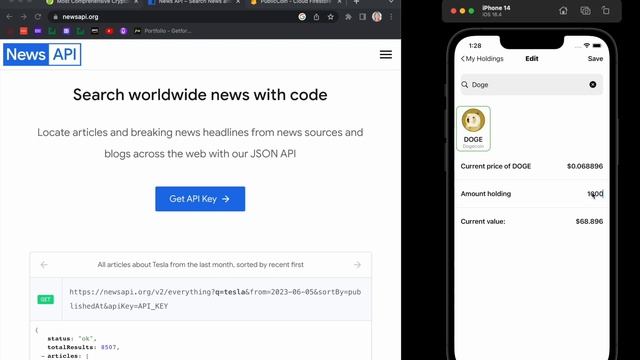Open the Portfolio bookmark
Viewport: 640px width, 360px height.
(x=162, y=31)
